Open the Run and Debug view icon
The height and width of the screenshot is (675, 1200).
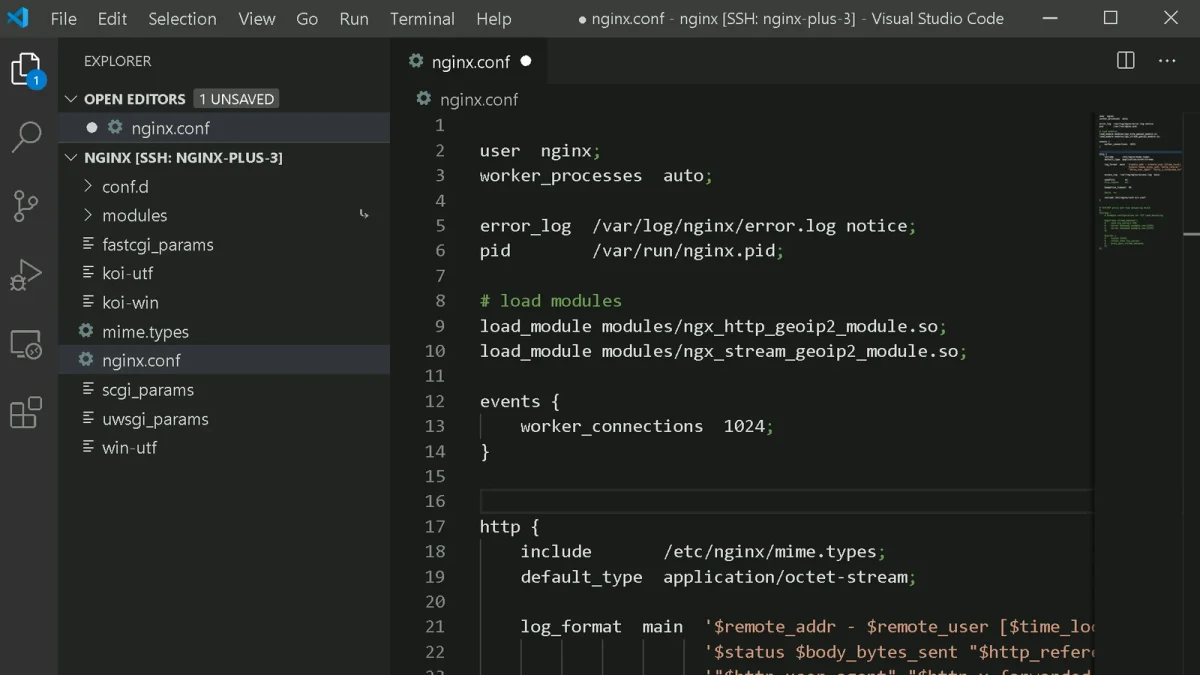[x=26, y=274]
